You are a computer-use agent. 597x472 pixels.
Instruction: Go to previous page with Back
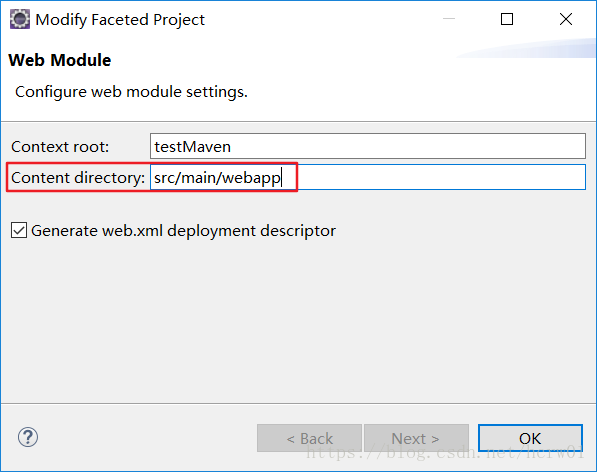[309, 438]
